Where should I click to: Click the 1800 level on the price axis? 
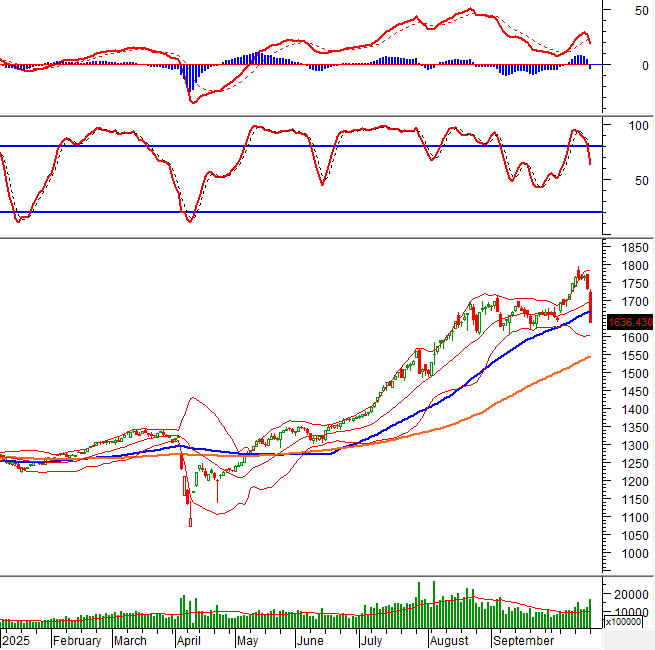coord(630,266)
